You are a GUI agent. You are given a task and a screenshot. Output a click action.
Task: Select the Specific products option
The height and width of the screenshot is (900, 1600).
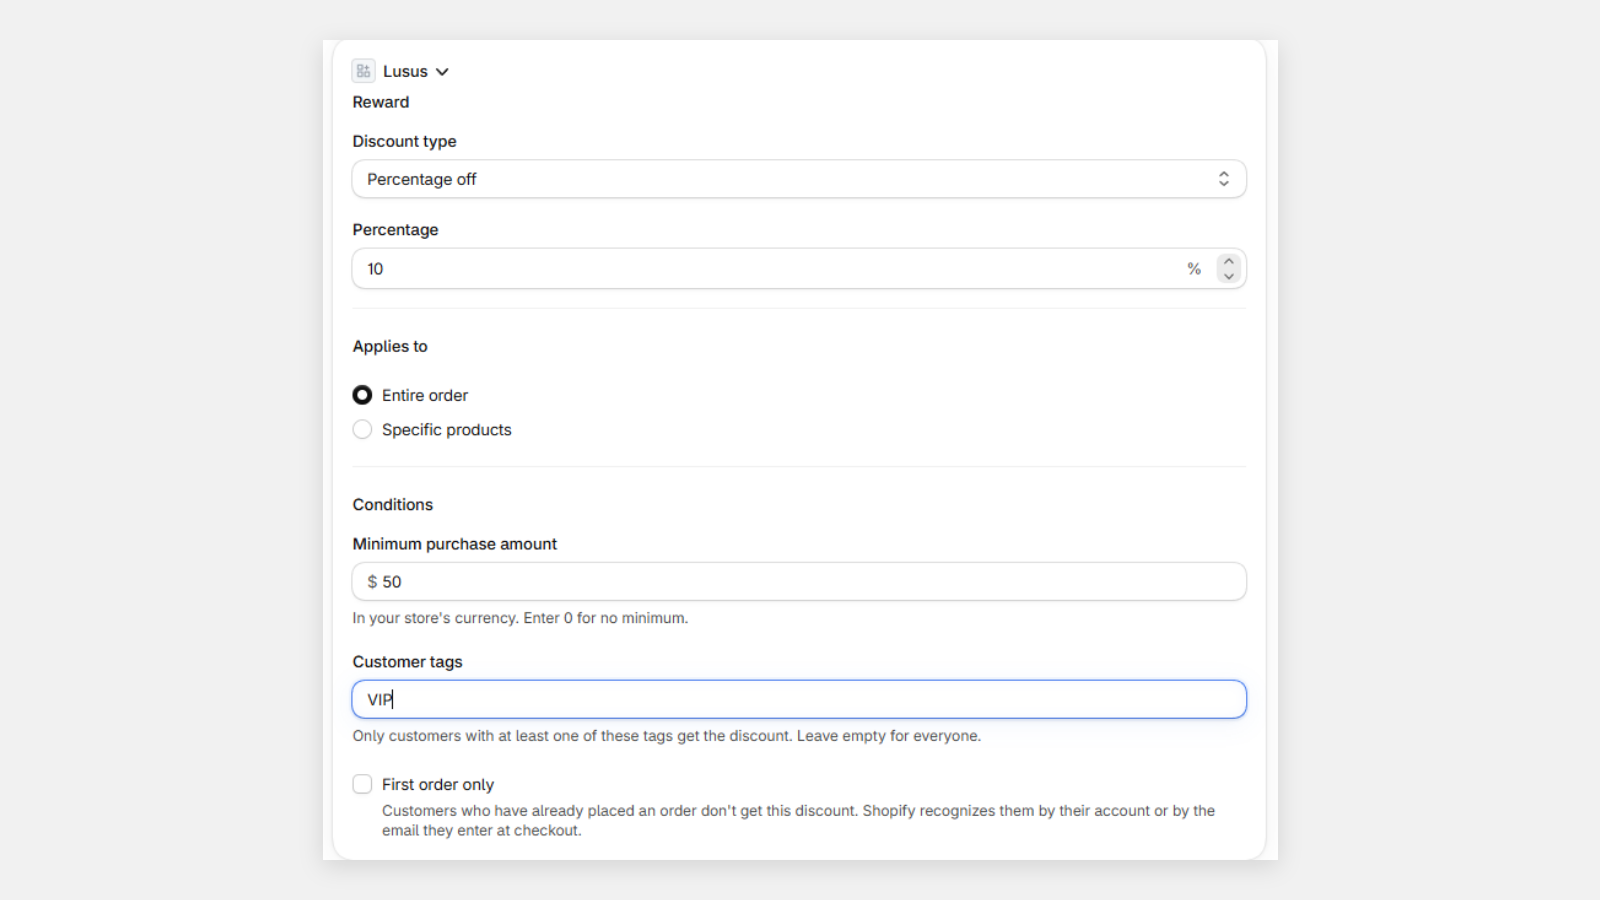point(362,430)
